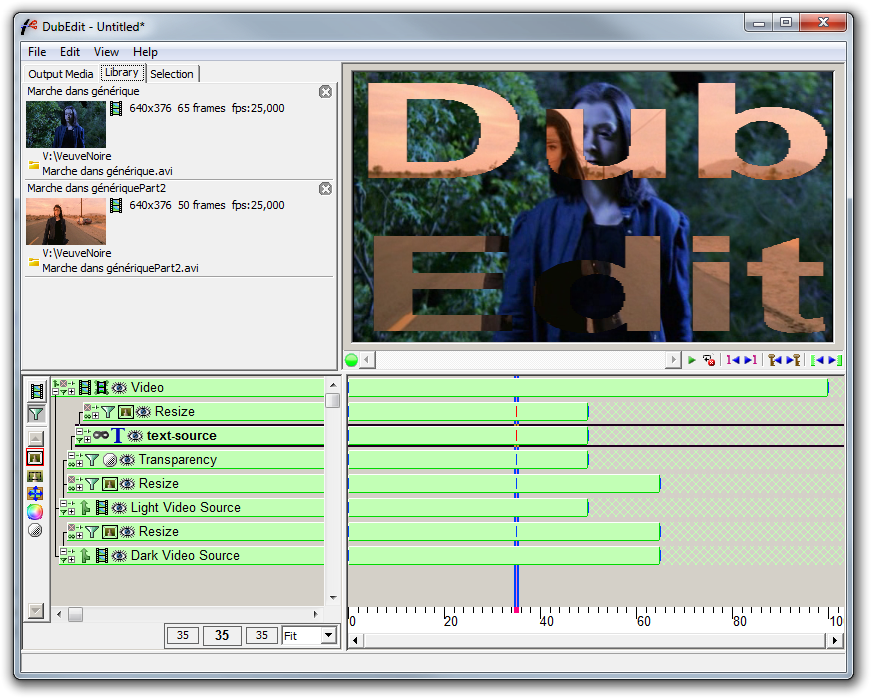The width and height of the screenshot is (871, 699).
Task: Remove Marche dans générique from library
Action: [x=326, y=92]
